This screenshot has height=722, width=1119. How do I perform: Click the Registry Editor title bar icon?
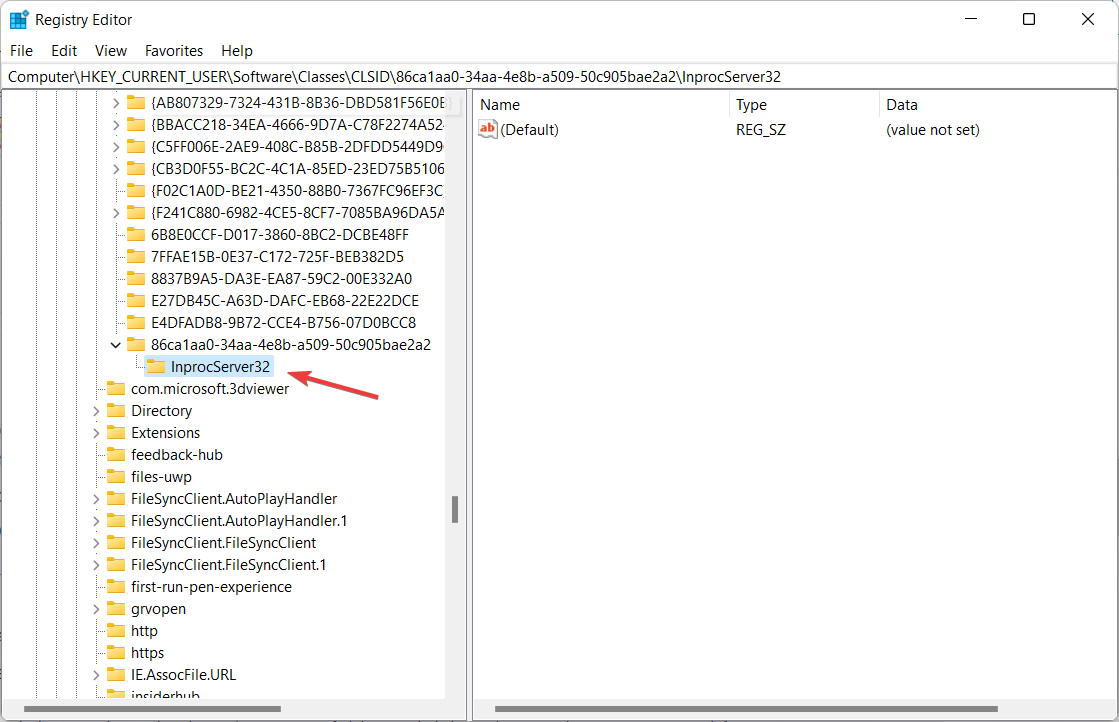pos(19,19)
